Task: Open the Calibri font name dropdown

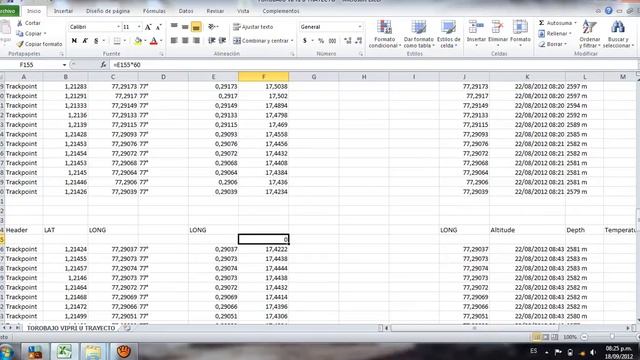Action: tap(118, 27)
